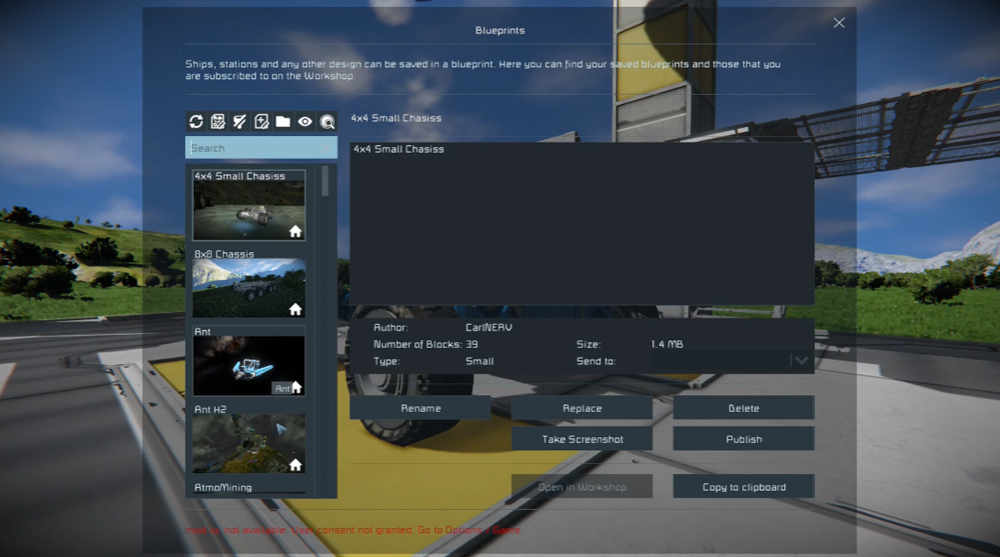Click the document with lightning bolt icon
This screenshot has height=557, width=1000.
pos(262,122)
